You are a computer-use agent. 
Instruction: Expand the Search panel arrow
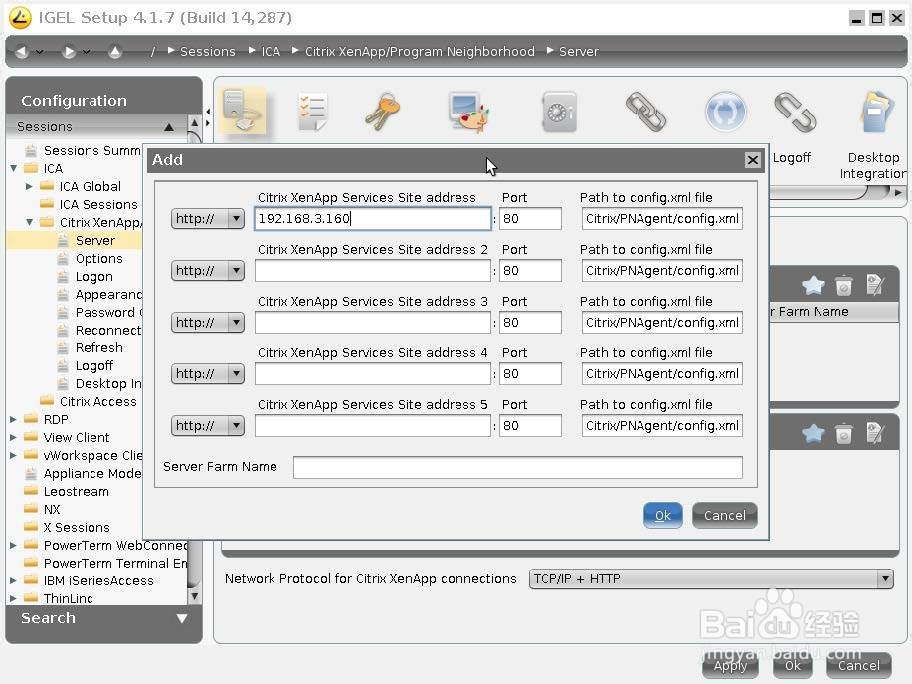(x=181, y=618)
